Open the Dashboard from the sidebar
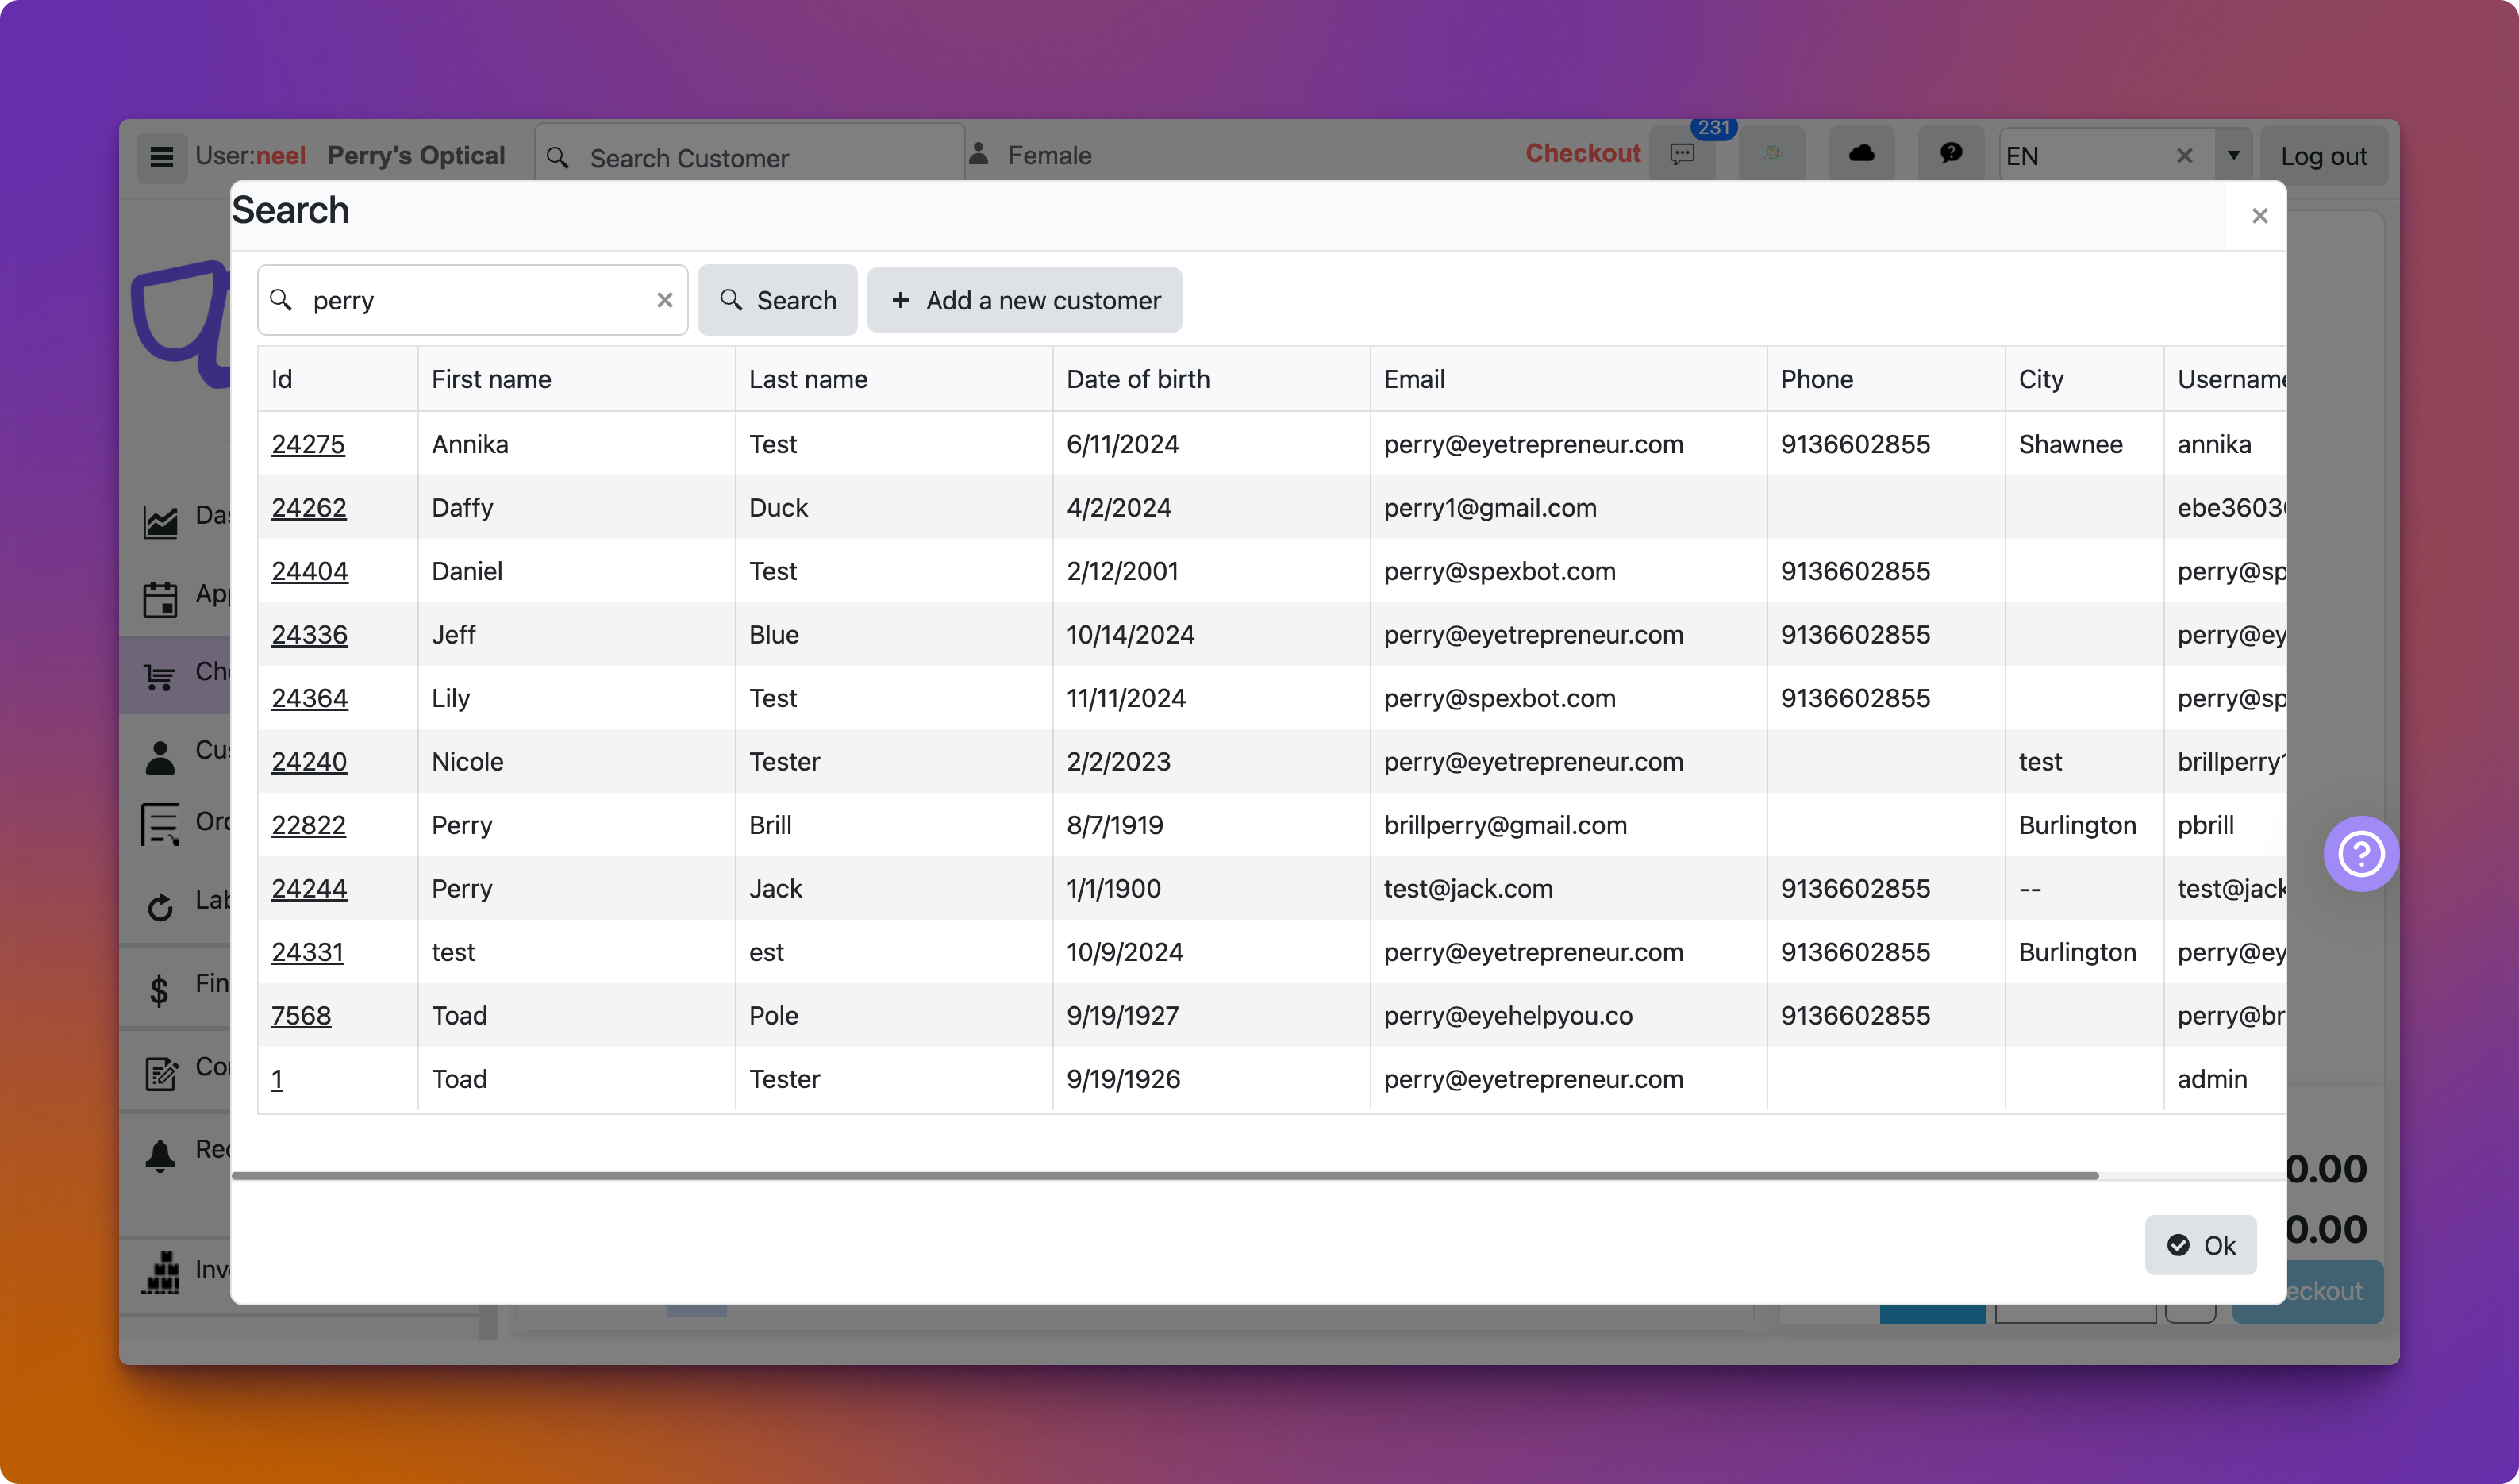The height and width of the screenshot is (1484, 2519). (160, 520)
